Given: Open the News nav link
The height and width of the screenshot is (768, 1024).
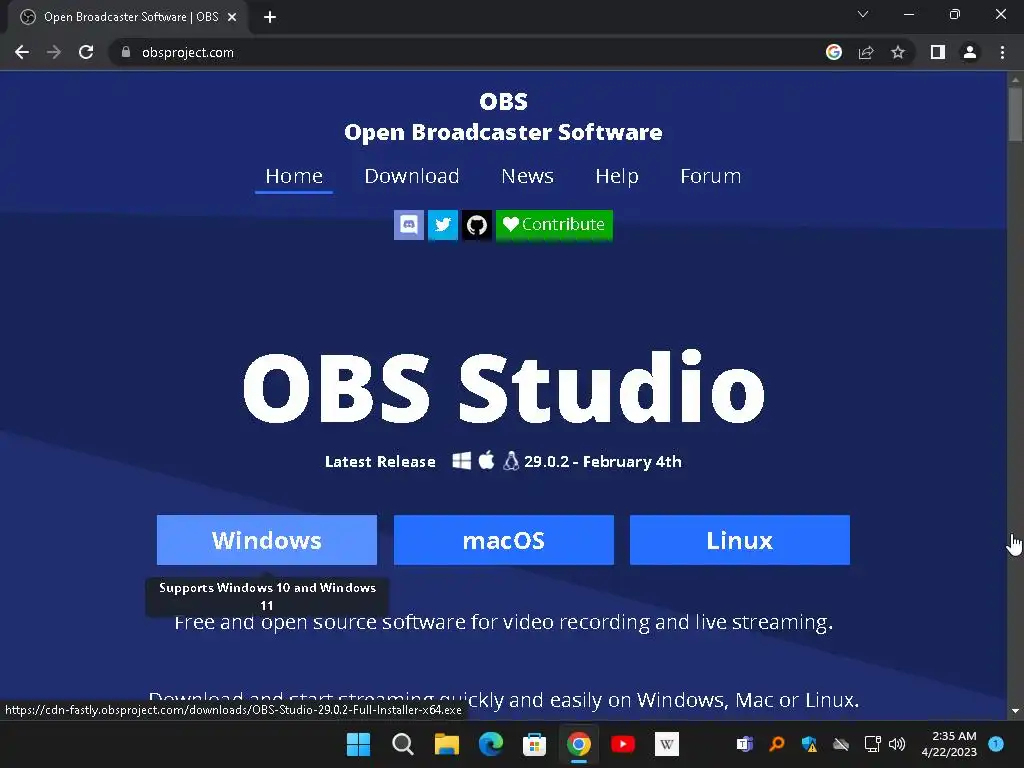Looking at the screenshot, I should click(527, 176).
